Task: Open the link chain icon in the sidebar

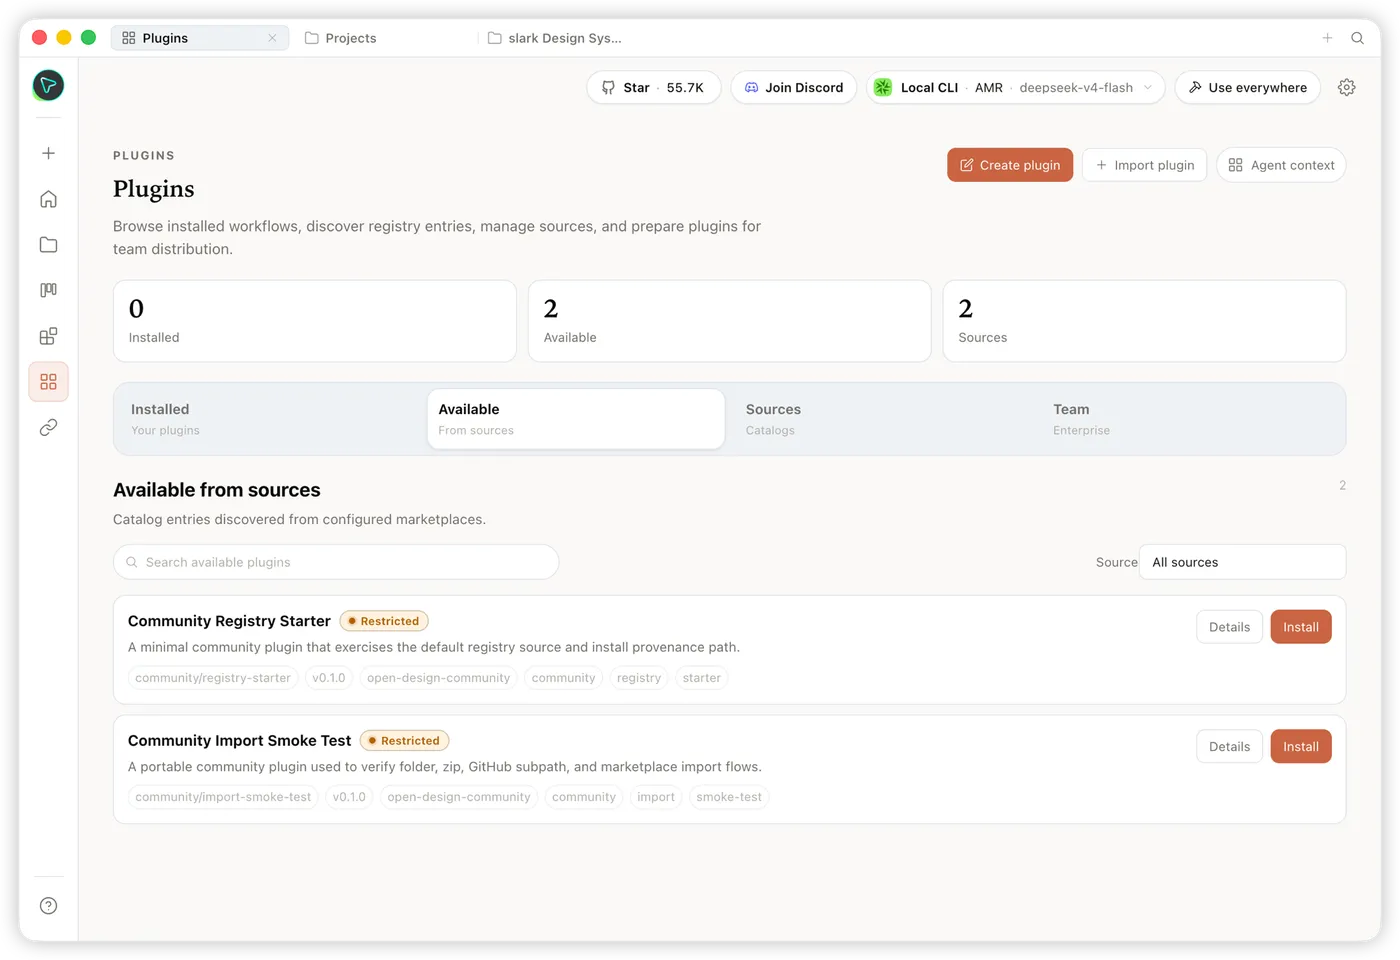Action: click(x=48, y=428)
